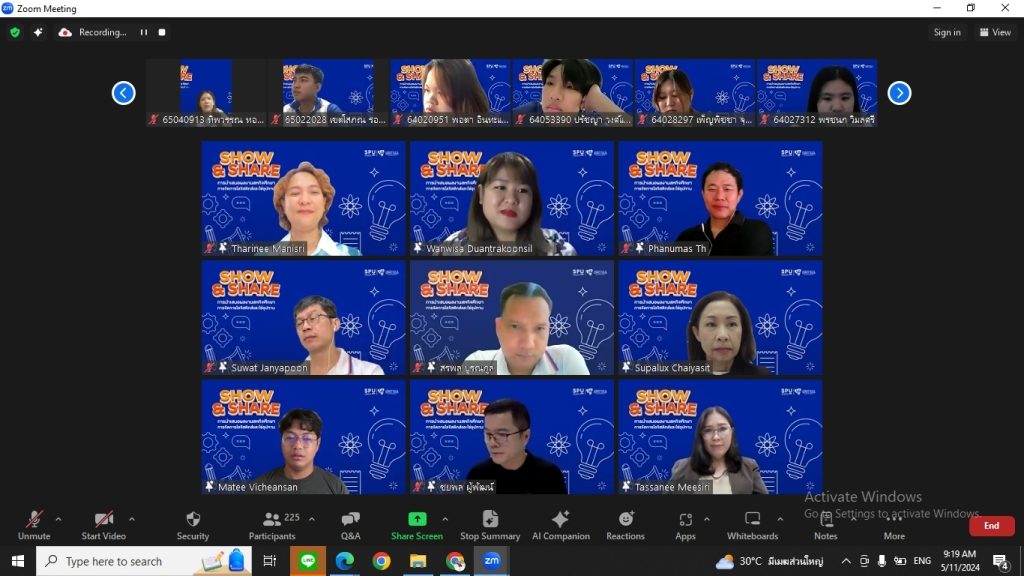Click the Zoom taskbar icon
Viewport: 1024px width, 576px height.
point(492,561)
